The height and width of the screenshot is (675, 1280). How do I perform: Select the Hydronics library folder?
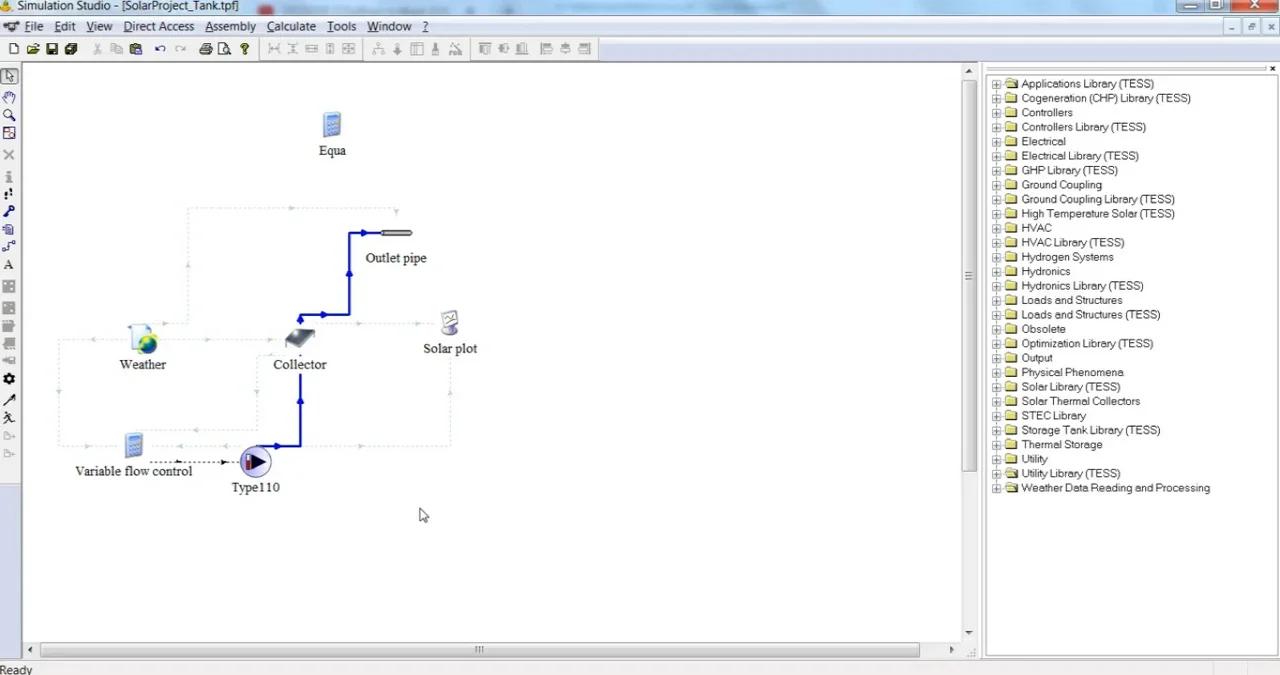[1045, 271]
